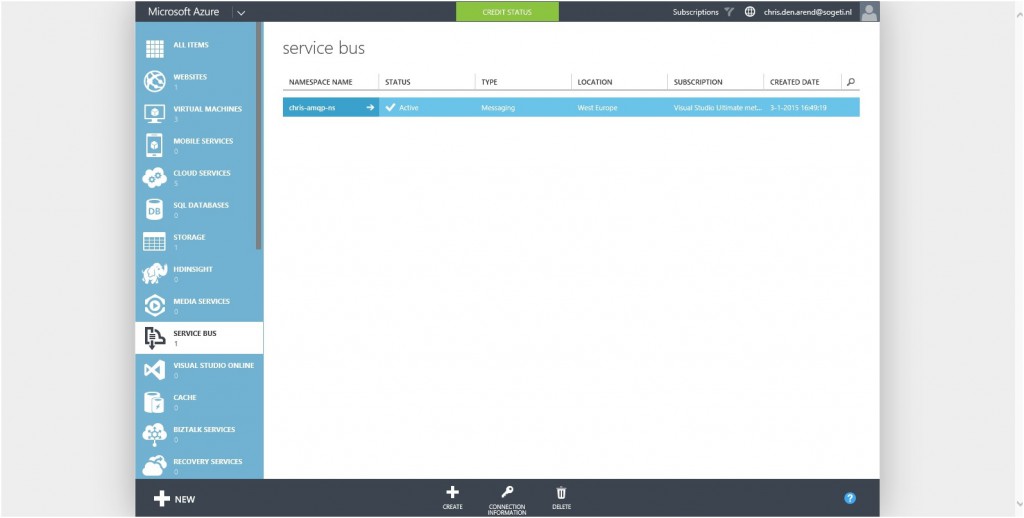The height and width of the screenshot is (518, 1024).
Task: Click the Subscriptions filter funnel icon
Action: [729, 12]
